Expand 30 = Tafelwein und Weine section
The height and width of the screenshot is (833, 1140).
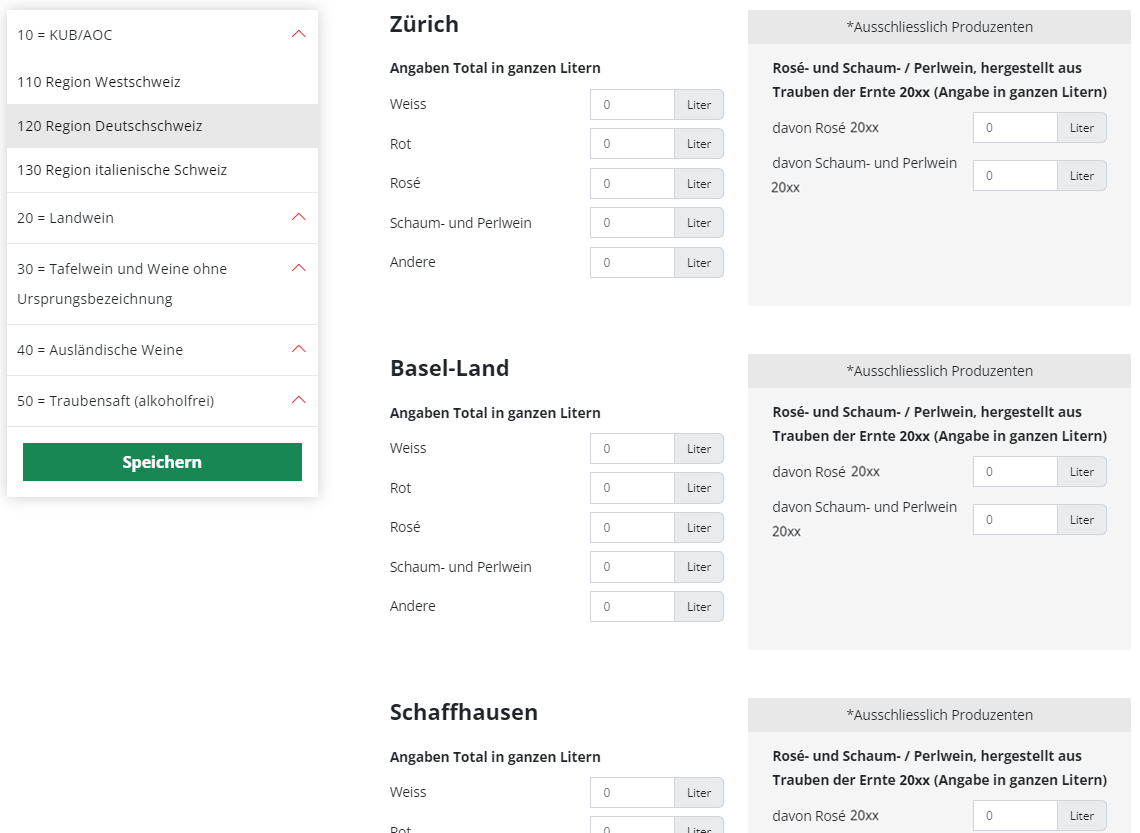[x=298, y=268]
